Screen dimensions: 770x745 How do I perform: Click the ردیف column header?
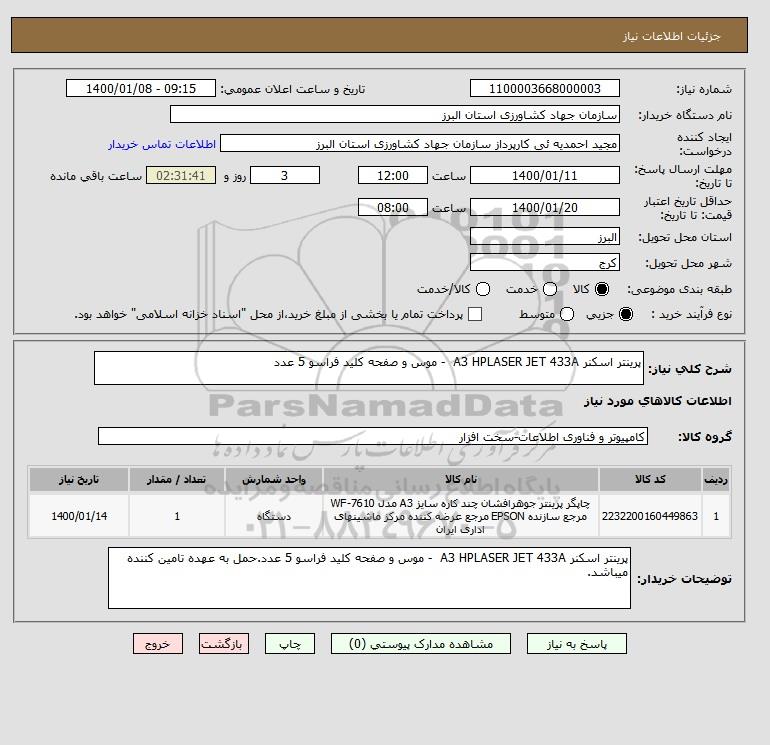pyautogui.click(x=716, y=479)
